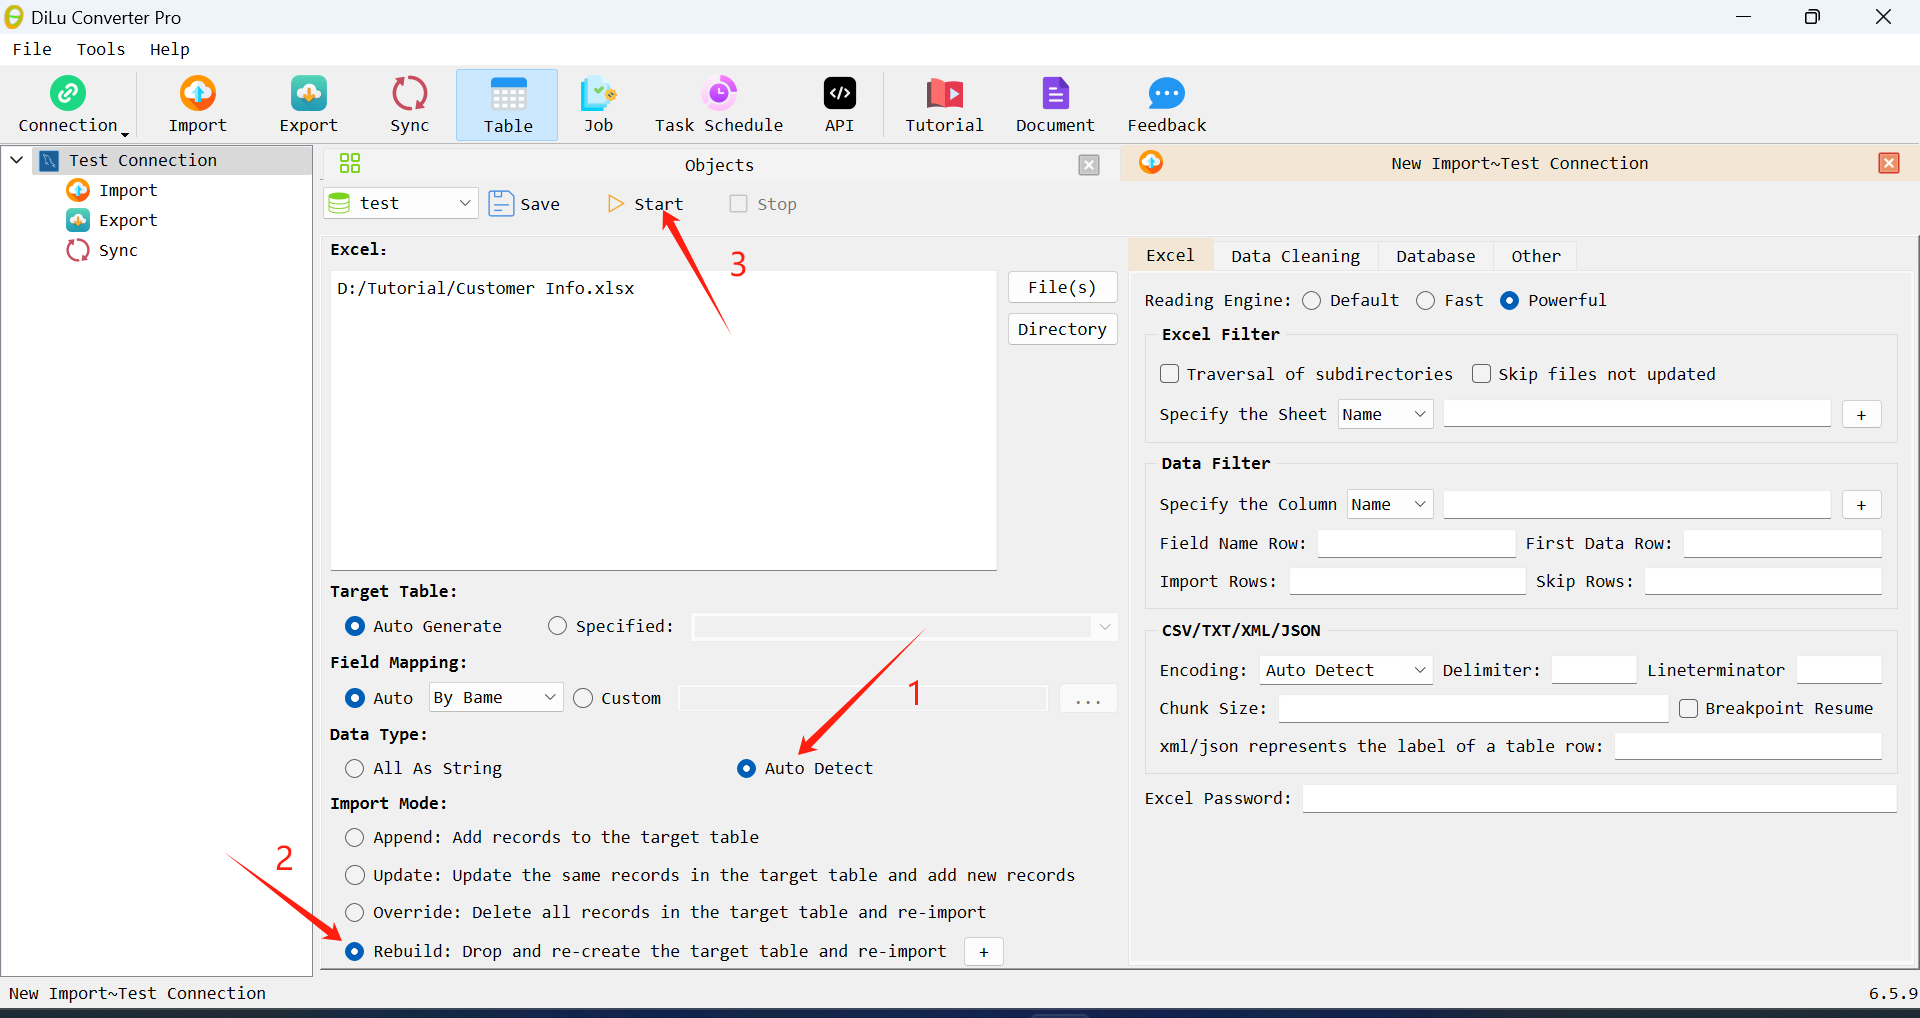Select the Update import mode
Viewport: 1920px width, 1018px height.
pos(354,875)
